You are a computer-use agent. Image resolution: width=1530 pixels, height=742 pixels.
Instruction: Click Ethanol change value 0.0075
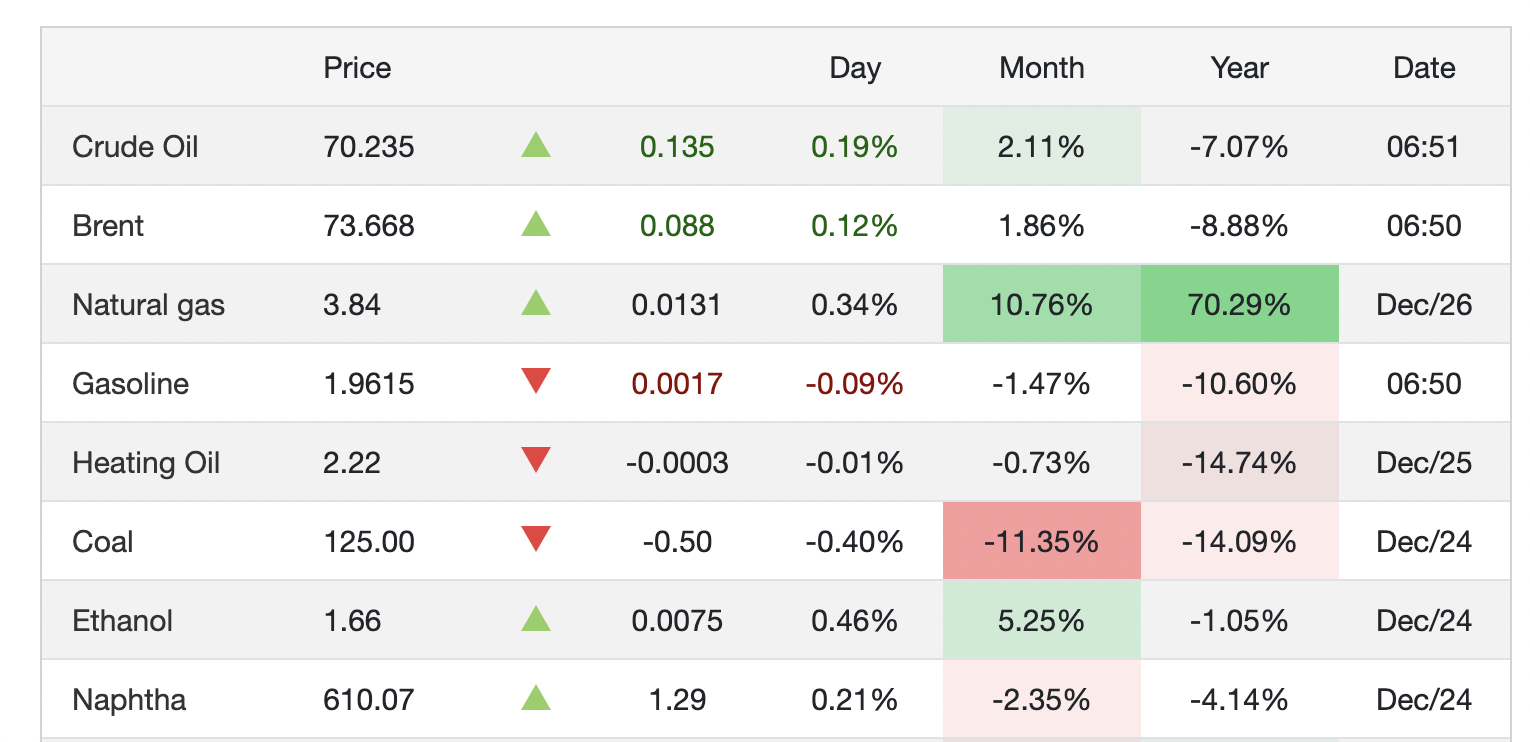pyautogui.click(x=677, y=621)
